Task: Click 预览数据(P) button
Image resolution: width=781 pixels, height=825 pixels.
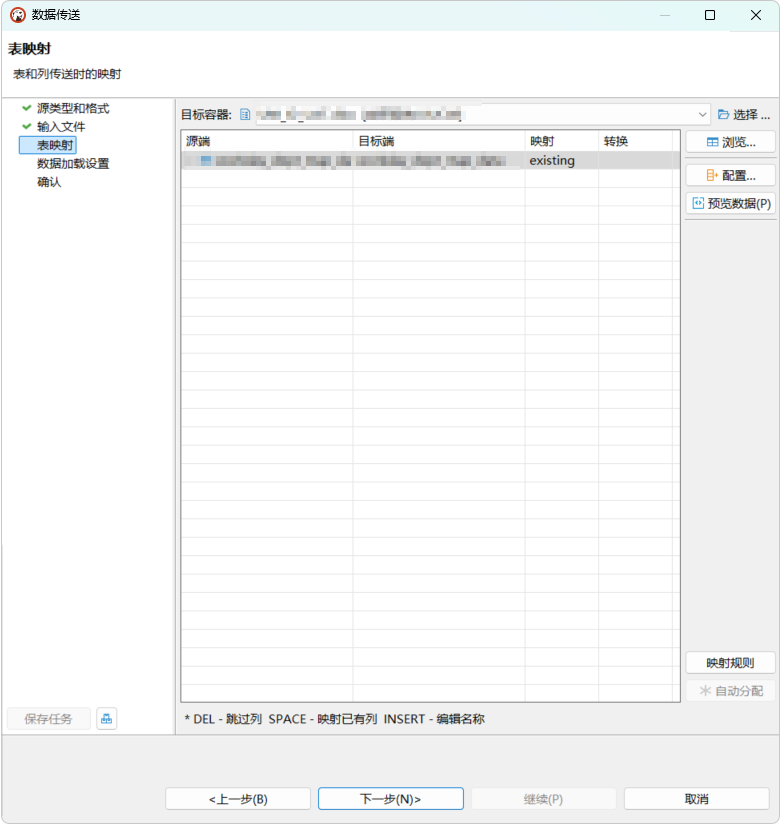Action: pyautogui.click(x=730, y=203)
